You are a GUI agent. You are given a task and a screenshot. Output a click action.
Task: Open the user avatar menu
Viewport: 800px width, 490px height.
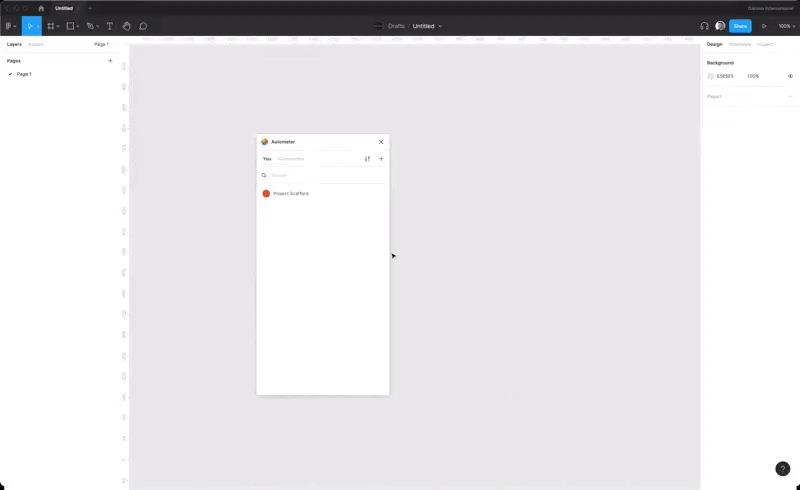(x=720, y=26)
